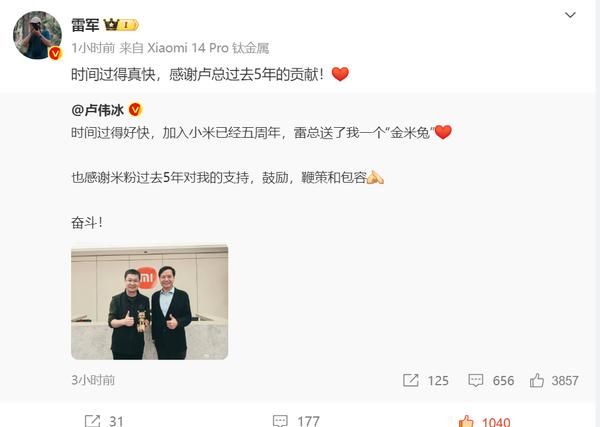Open the post options chevron menu

pos(570,15)
